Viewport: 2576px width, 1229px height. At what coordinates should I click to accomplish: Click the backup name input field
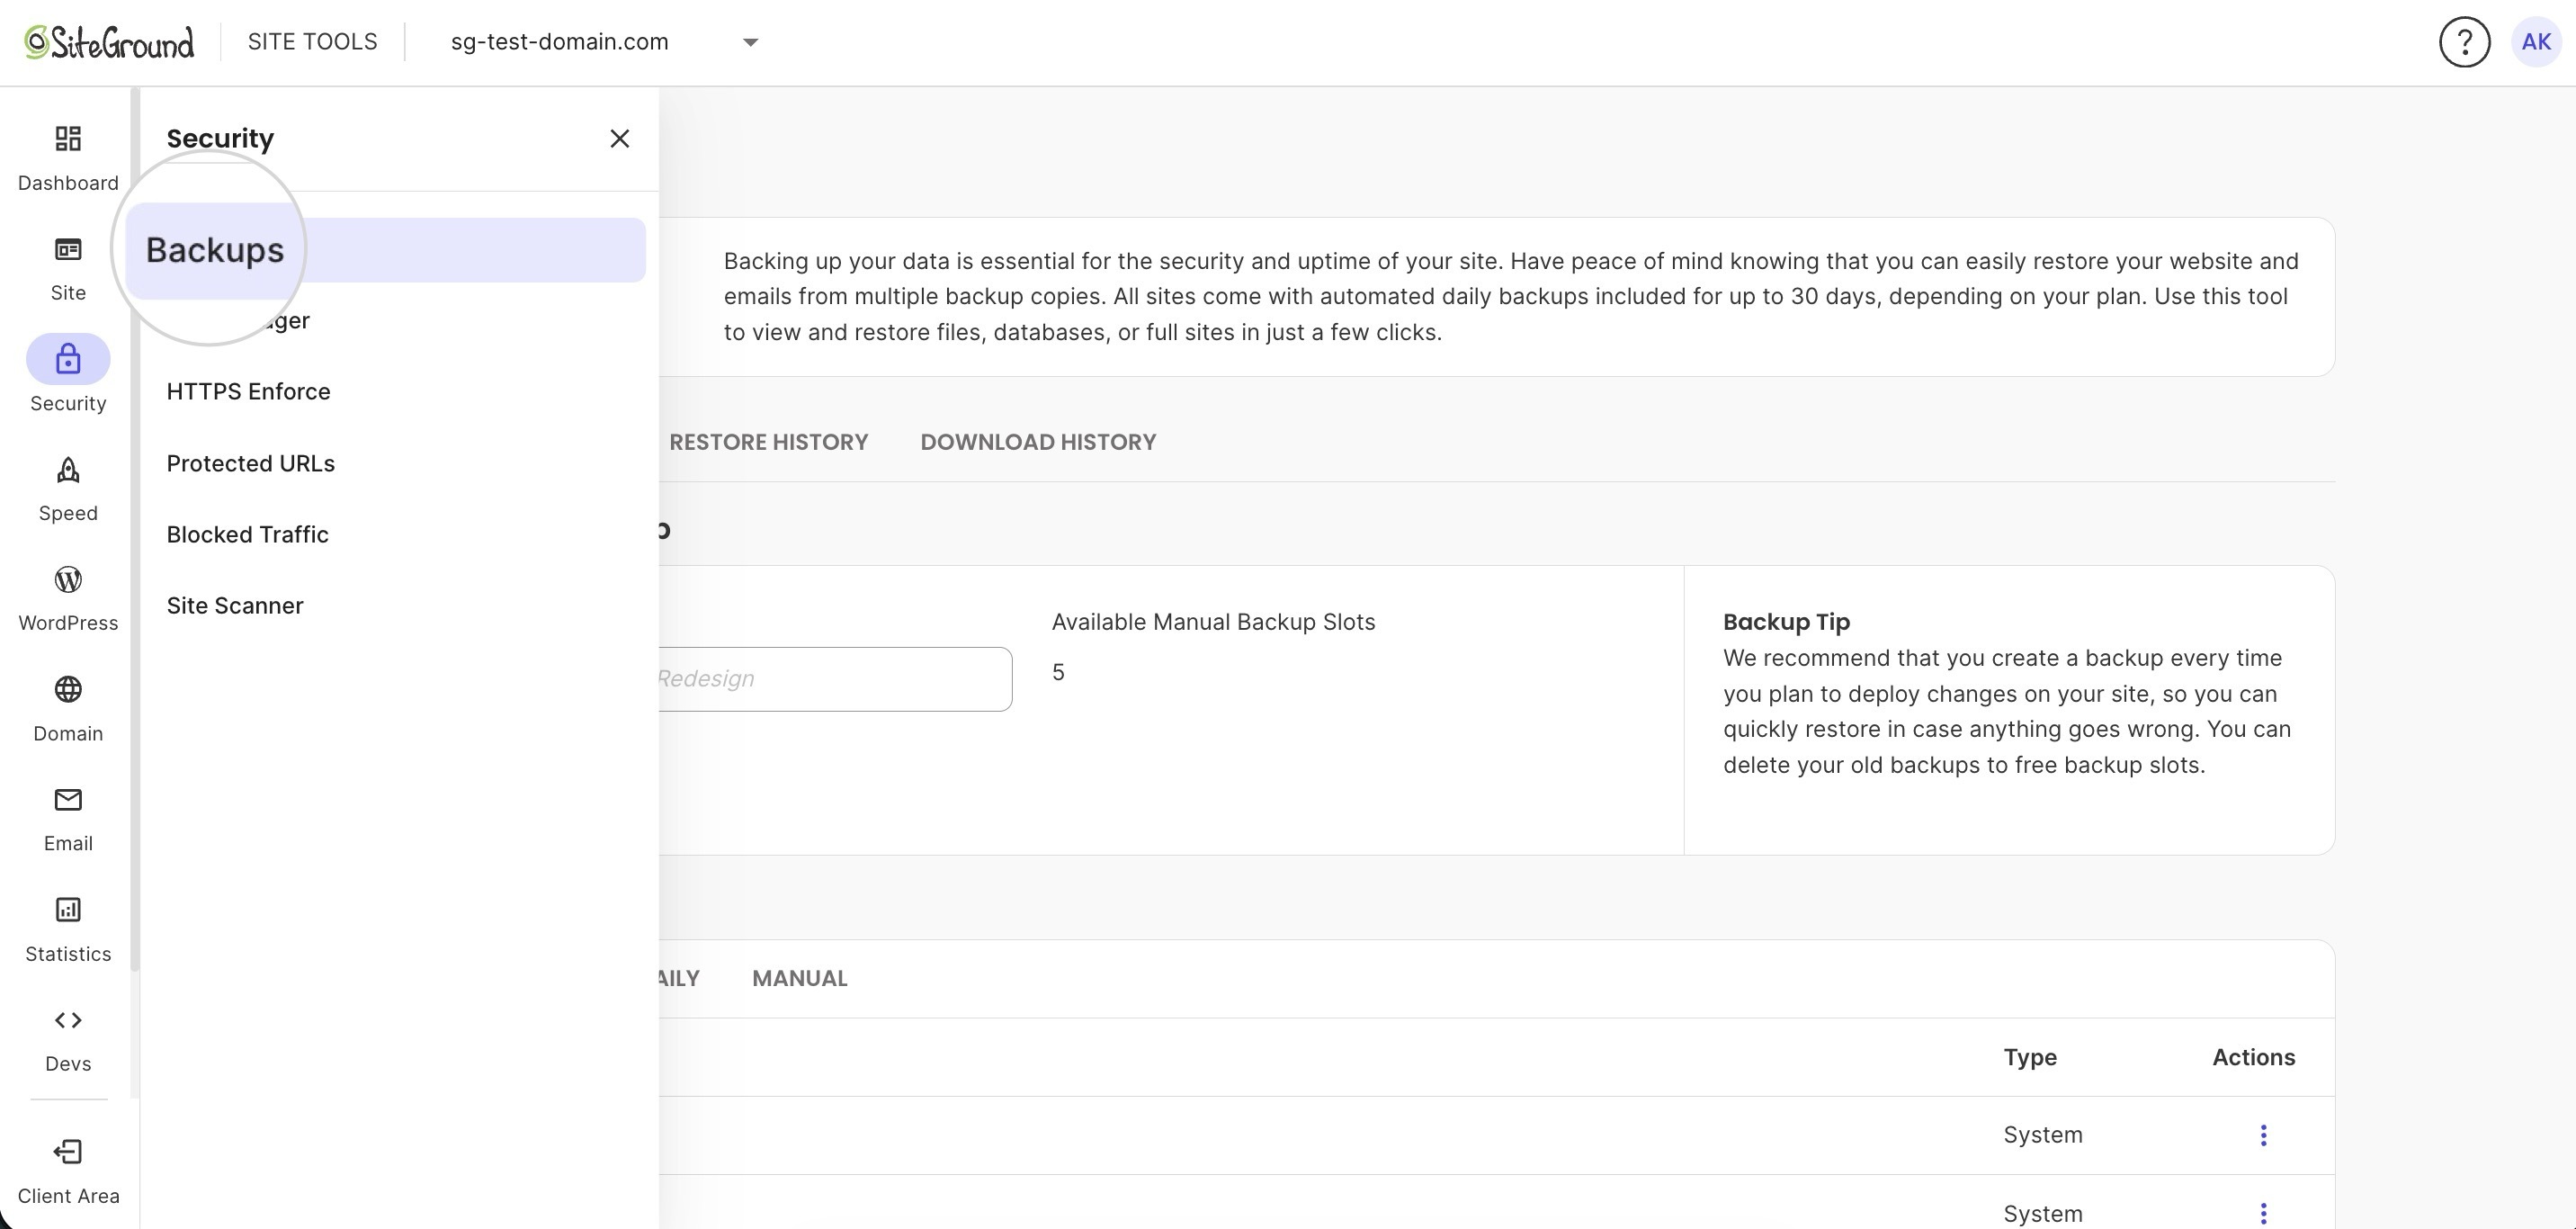click(x=834, y=679)
